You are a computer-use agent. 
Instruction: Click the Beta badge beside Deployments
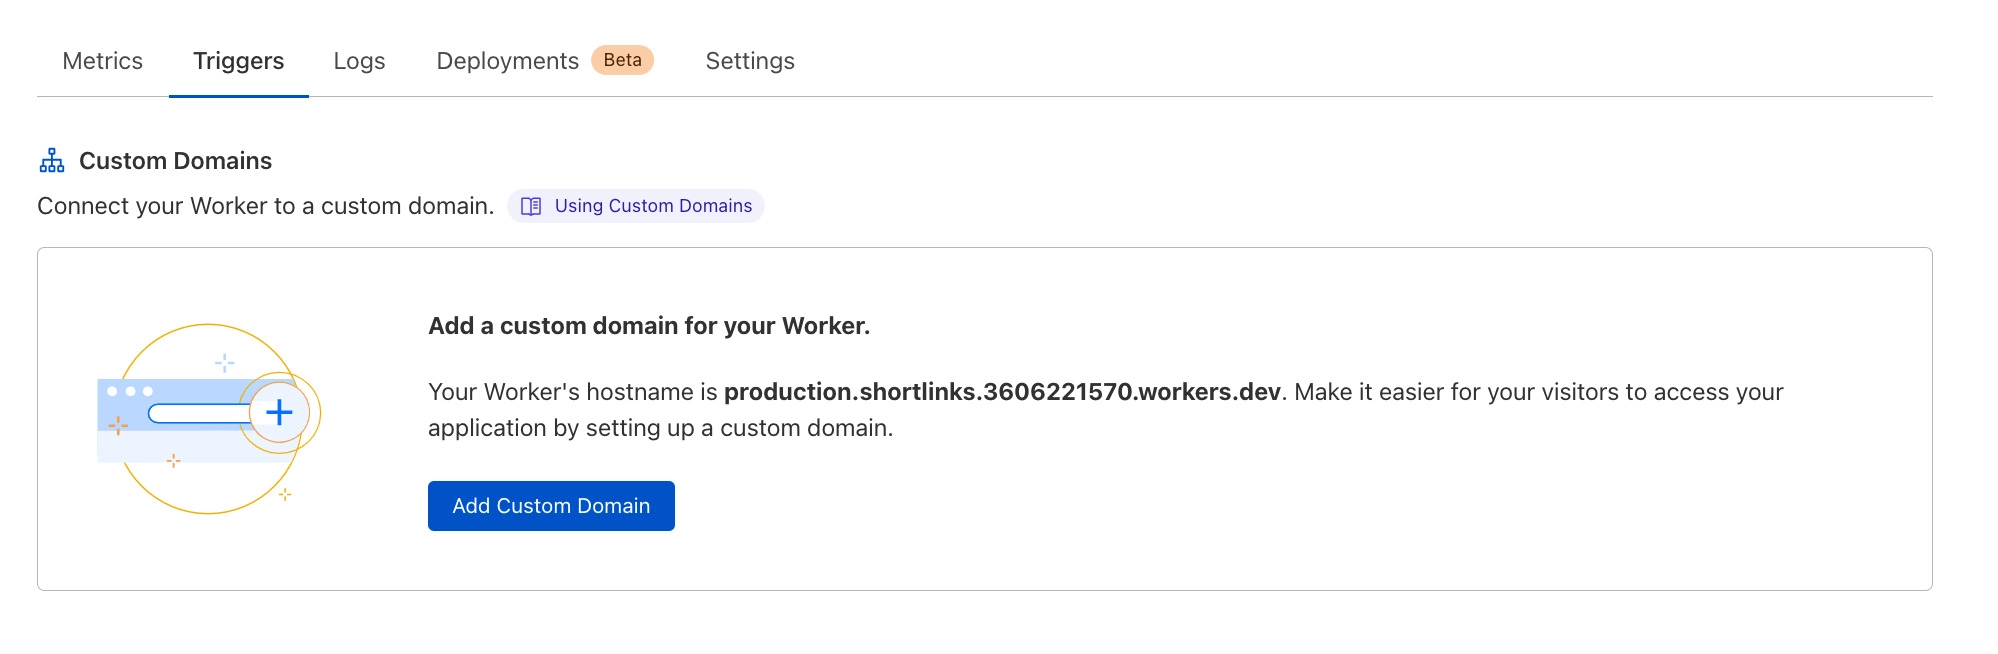click(x=622, y=60)
